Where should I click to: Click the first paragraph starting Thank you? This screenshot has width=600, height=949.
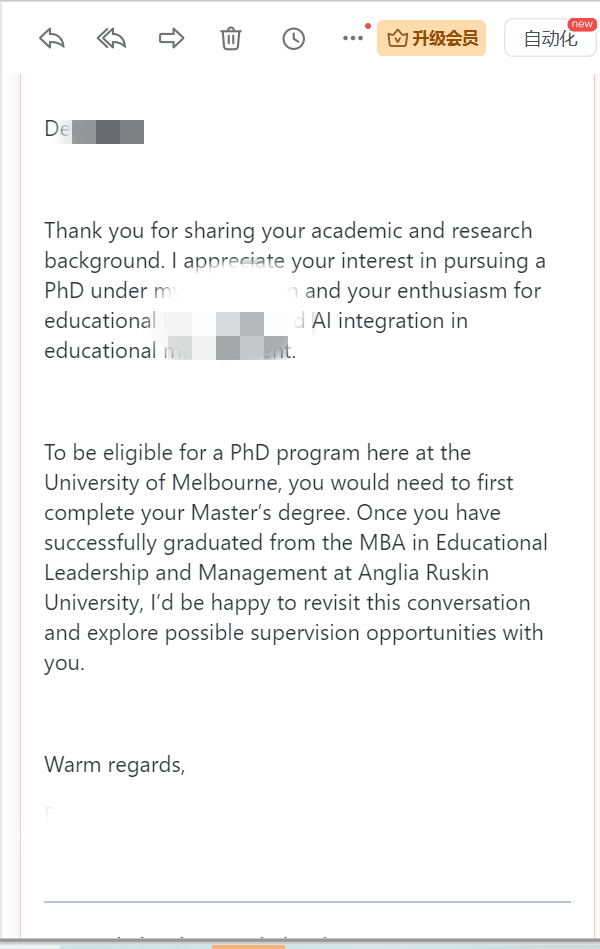295,291
